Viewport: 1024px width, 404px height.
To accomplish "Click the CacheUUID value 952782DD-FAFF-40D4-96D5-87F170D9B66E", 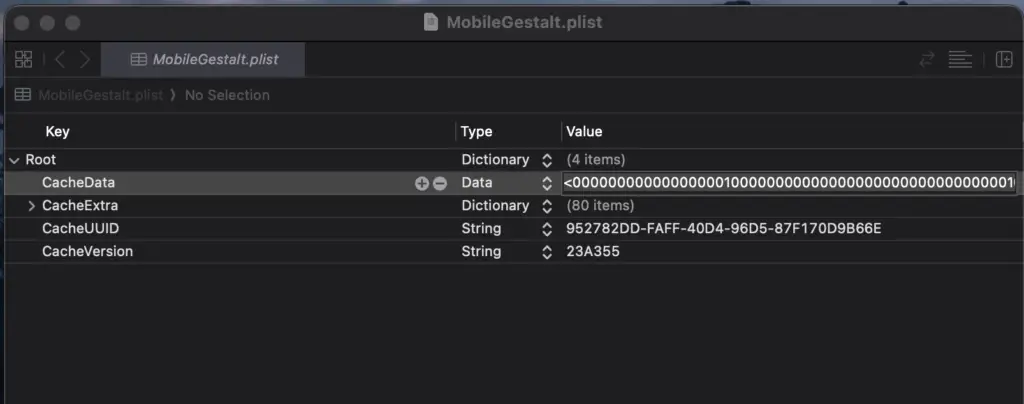I will 724,229.
